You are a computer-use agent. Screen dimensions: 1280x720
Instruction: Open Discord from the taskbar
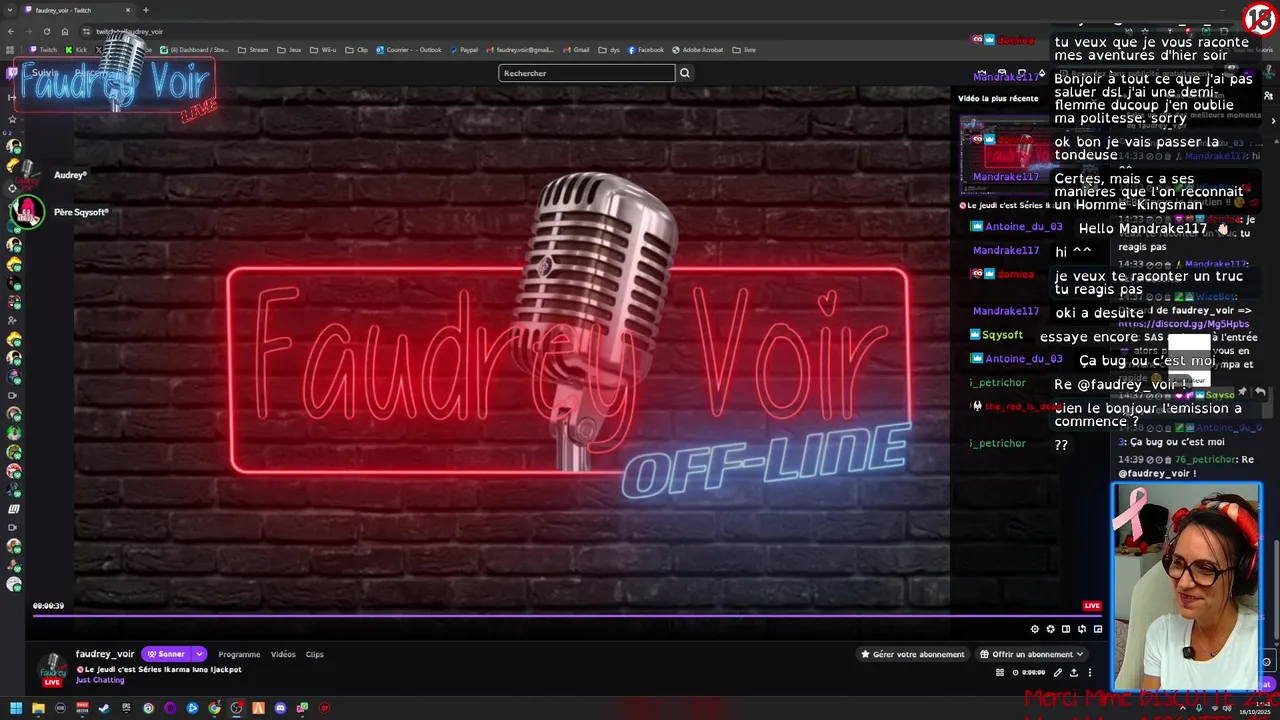tap(280, 708)
